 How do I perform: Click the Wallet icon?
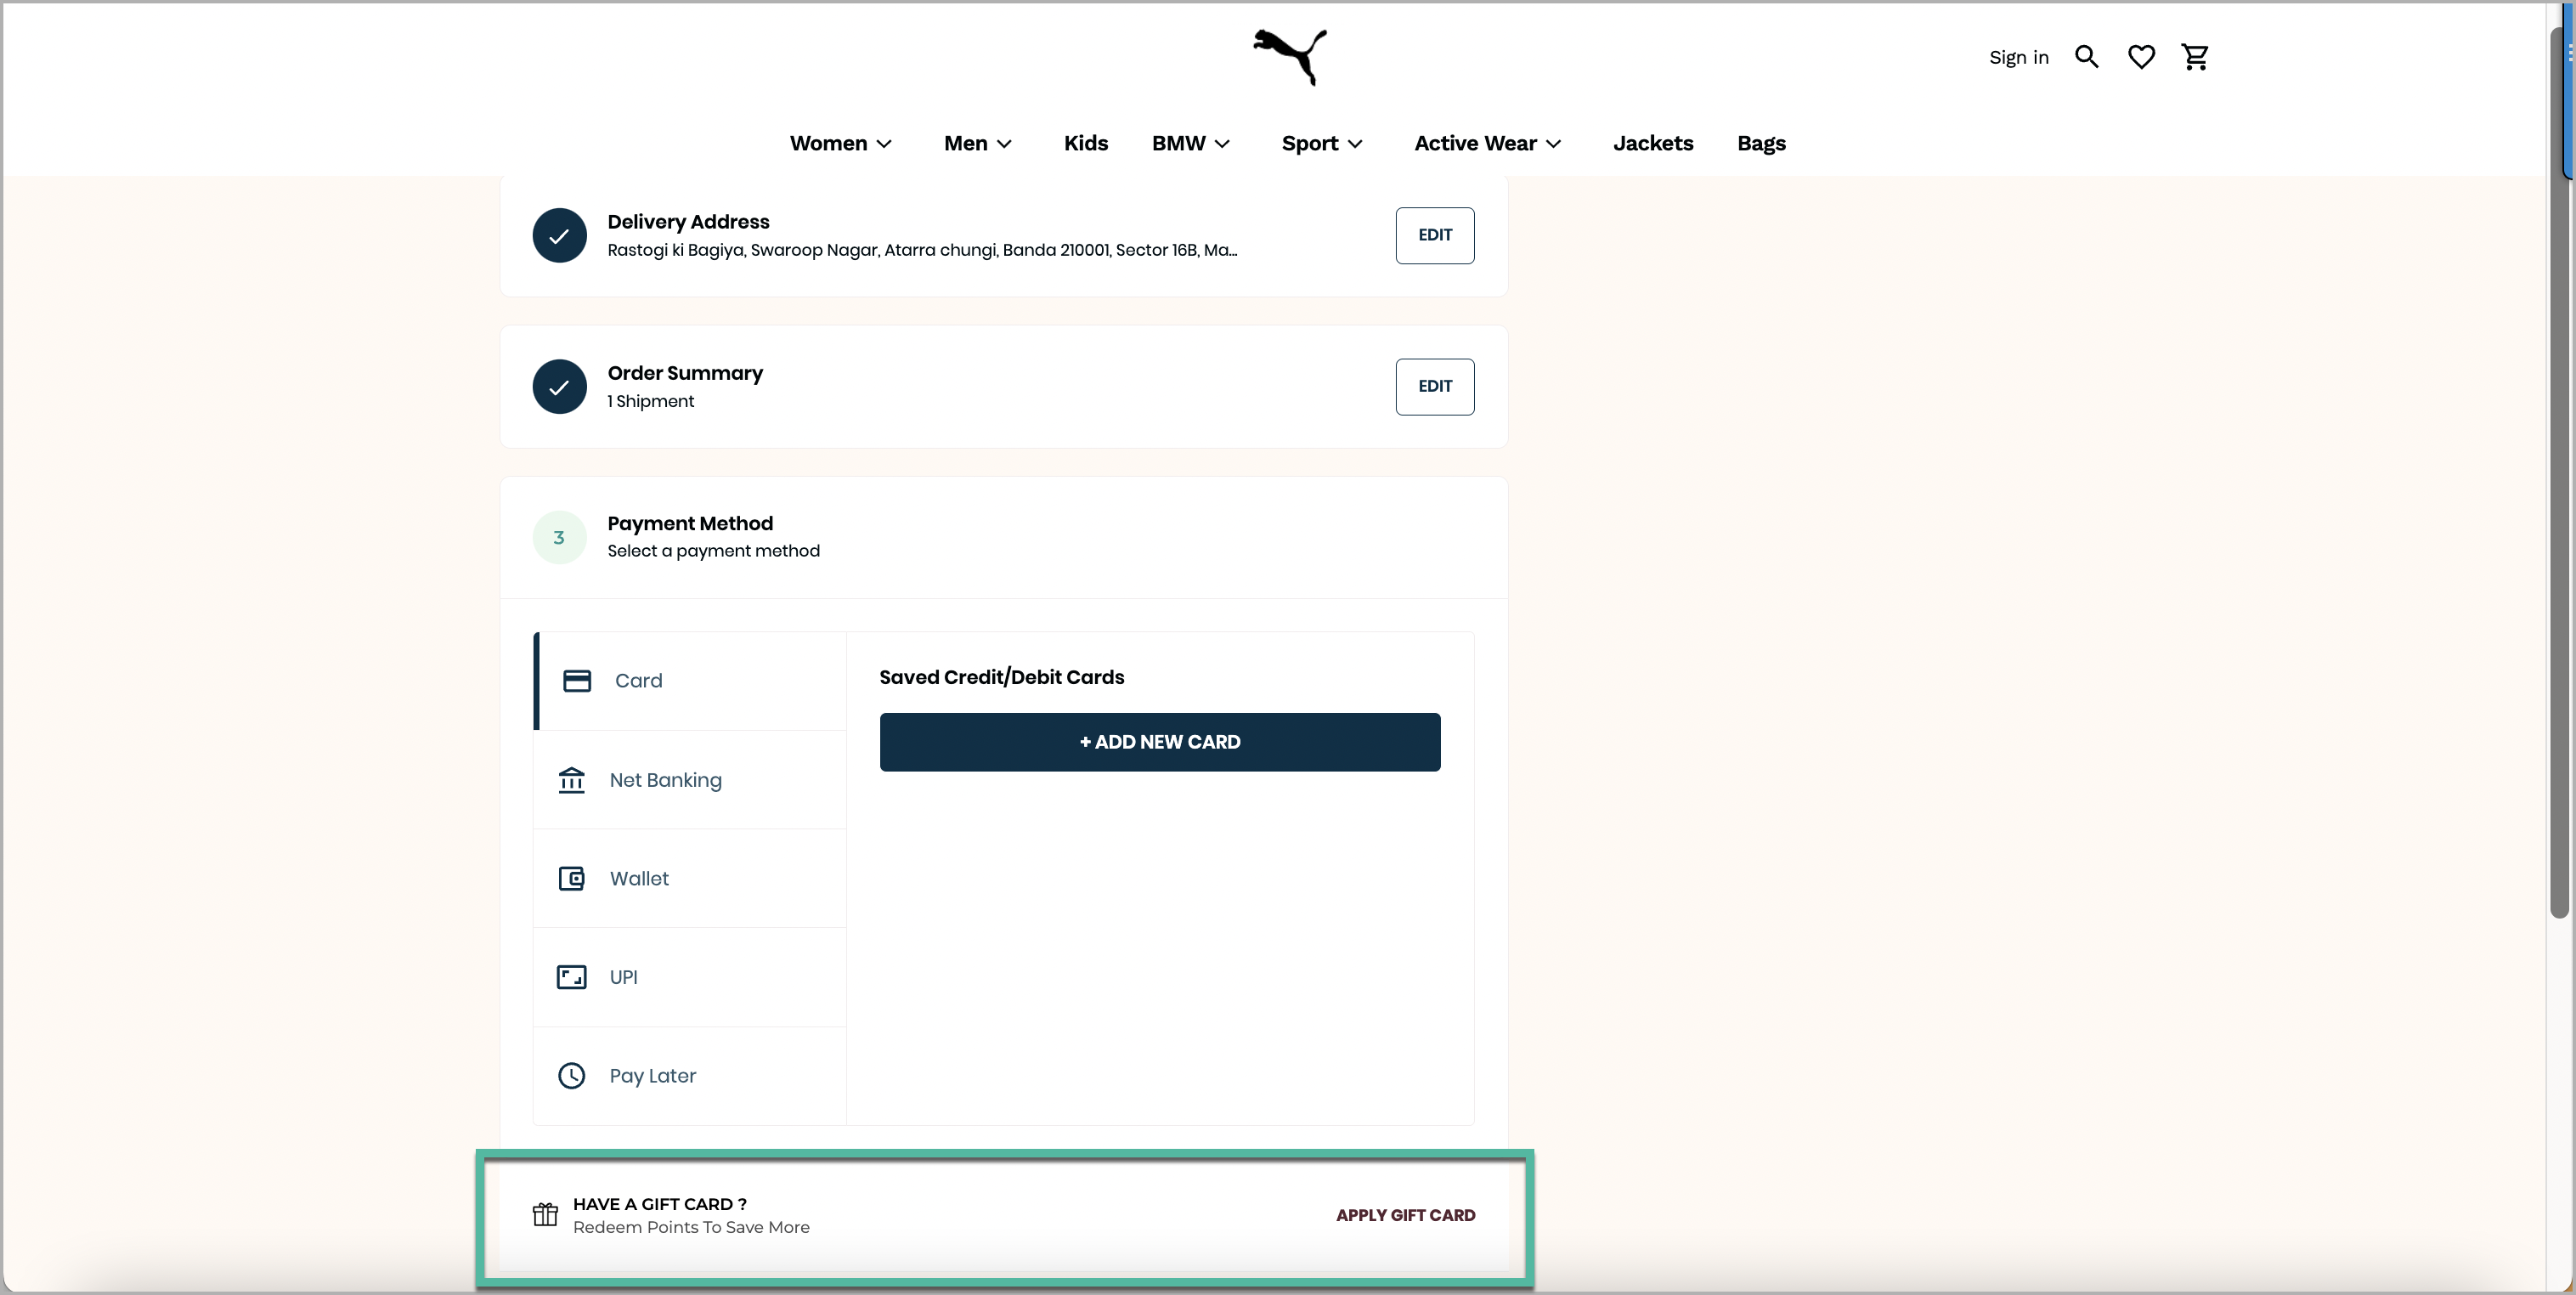pos(571,879)
